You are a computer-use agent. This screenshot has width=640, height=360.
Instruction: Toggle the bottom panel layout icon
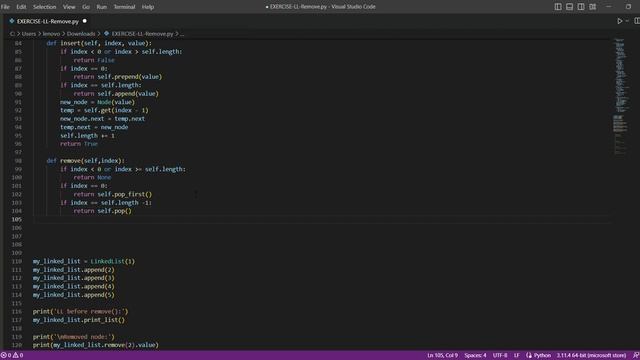click(569, 7)
